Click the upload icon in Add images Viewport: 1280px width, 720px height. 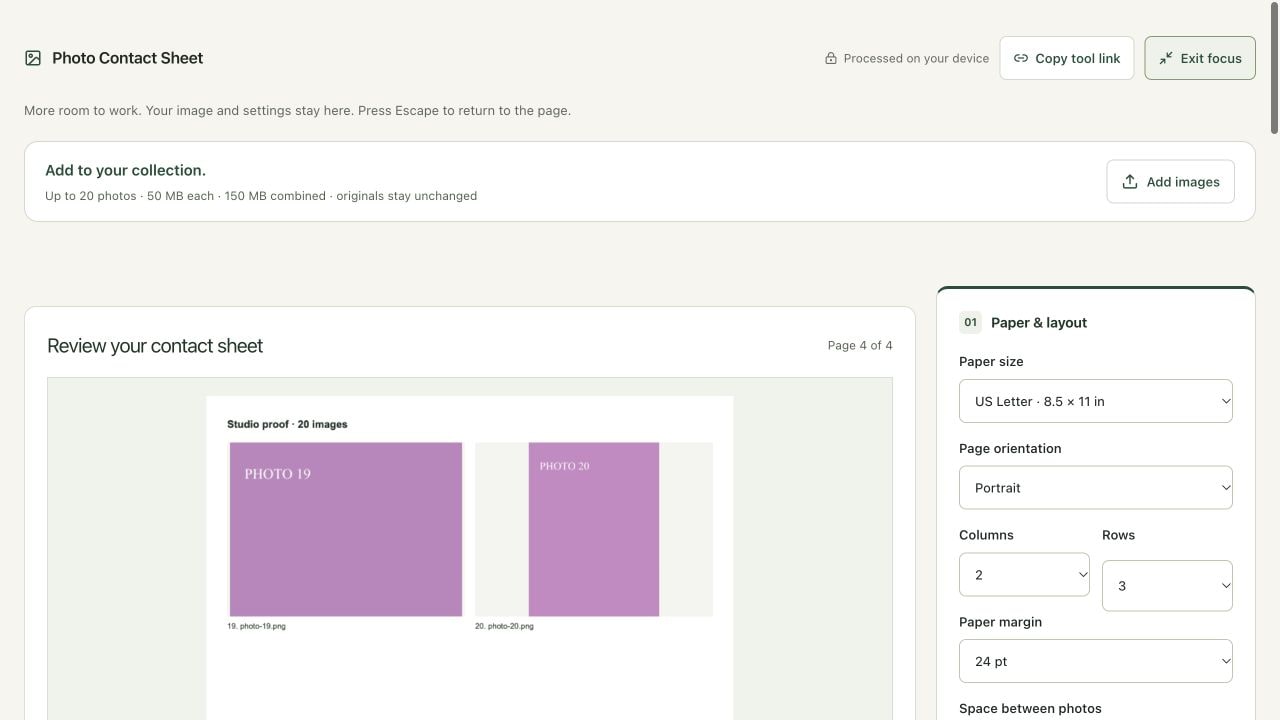pos(1130,182)
